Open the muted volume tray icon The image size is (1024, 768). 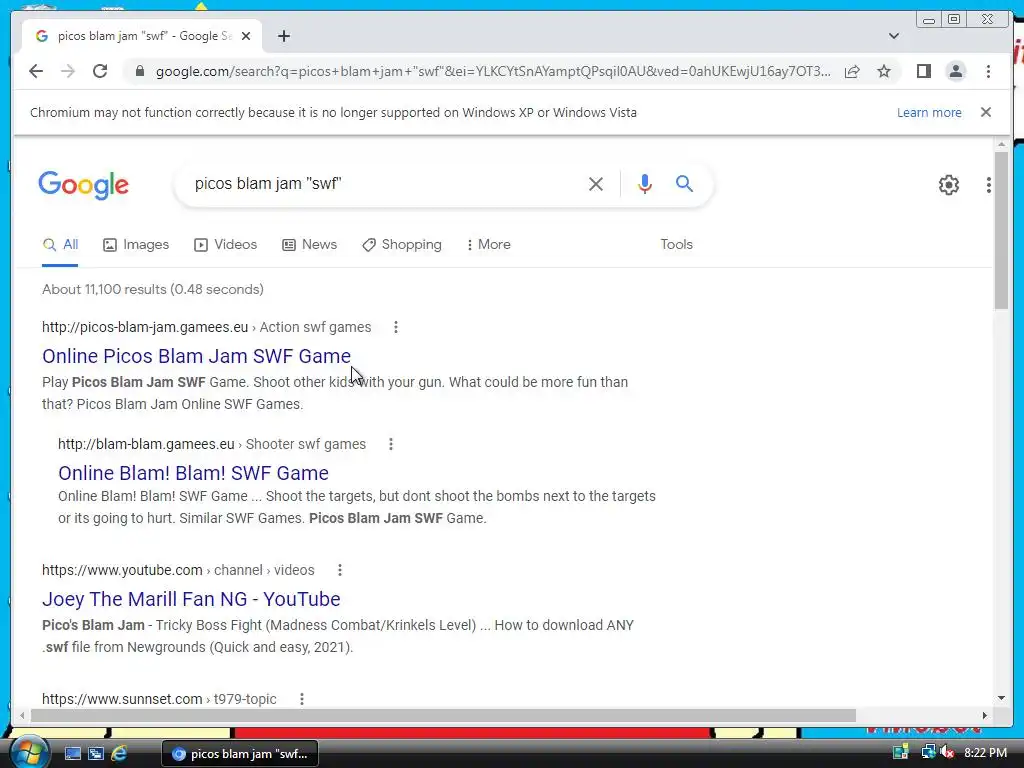pyautogui.click(x=947, y=753)
